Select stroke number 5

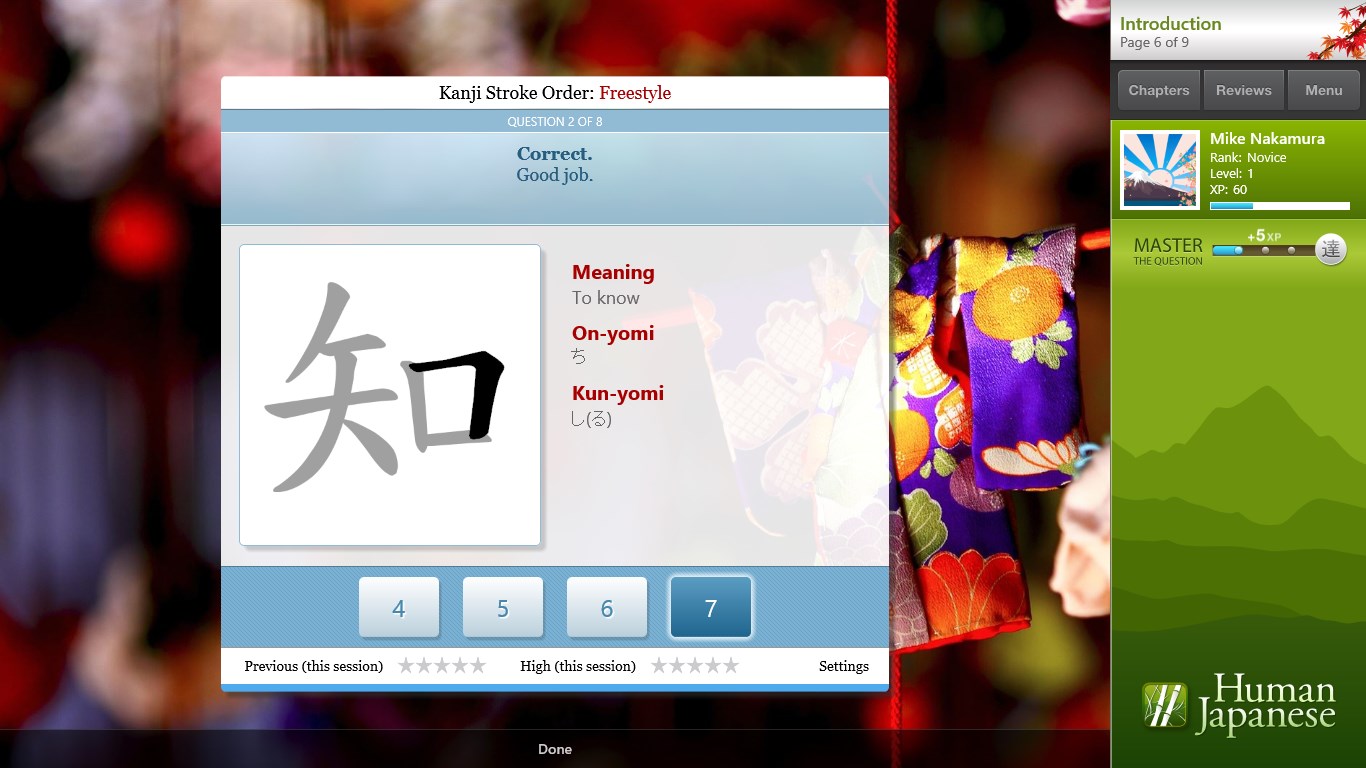(x=503, y=608)
